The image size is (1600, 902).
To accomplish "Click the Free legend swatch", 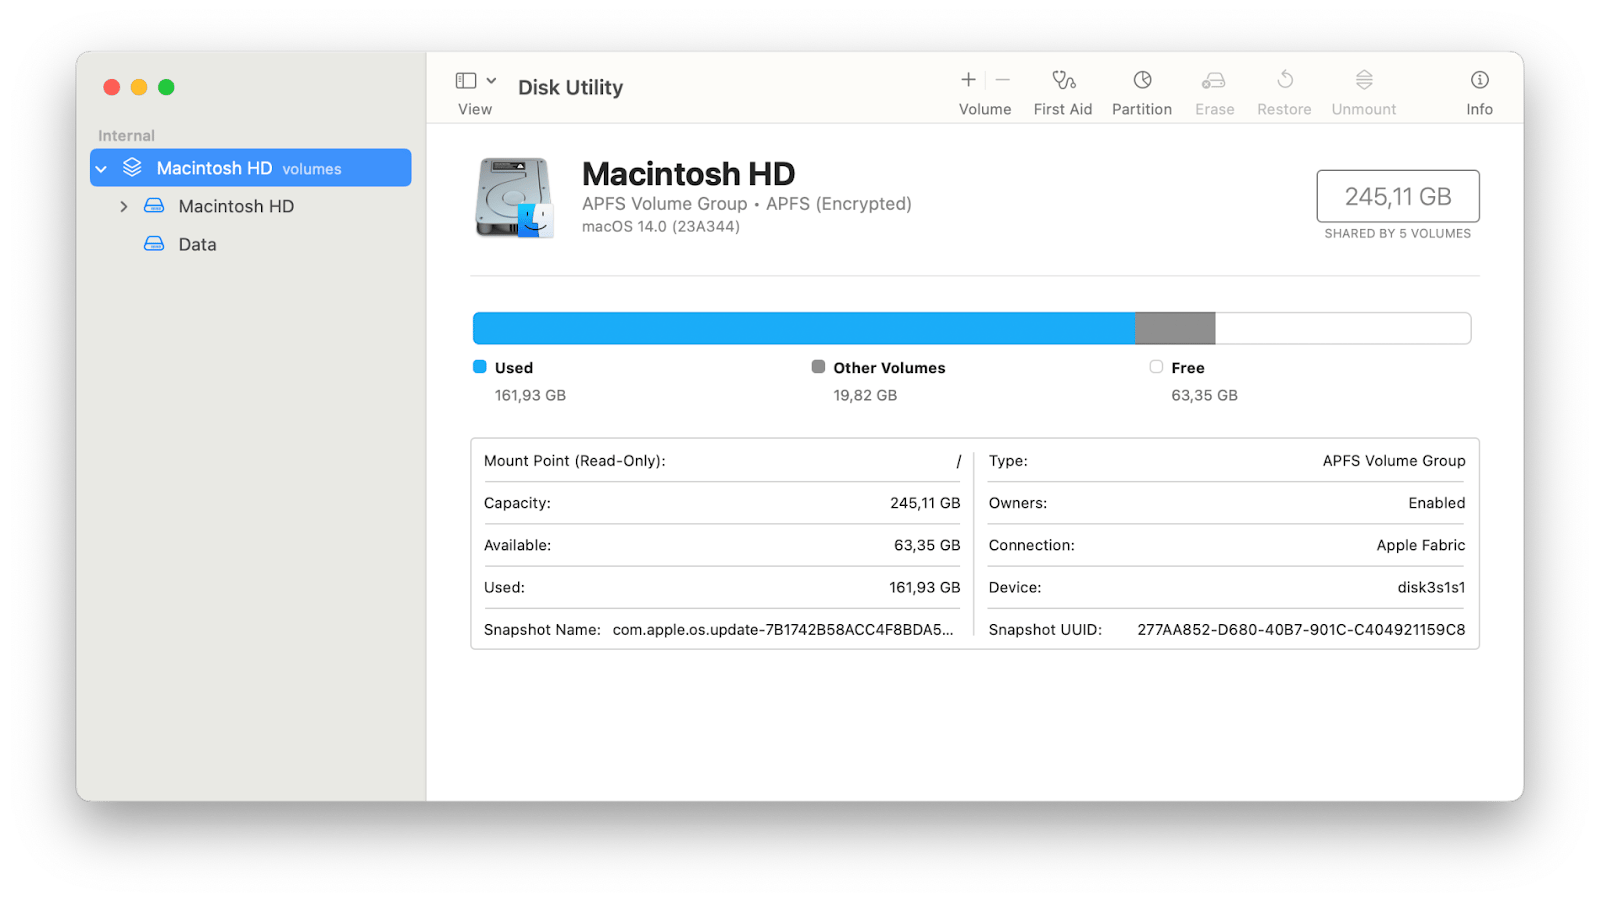I will pos(1156,367).
